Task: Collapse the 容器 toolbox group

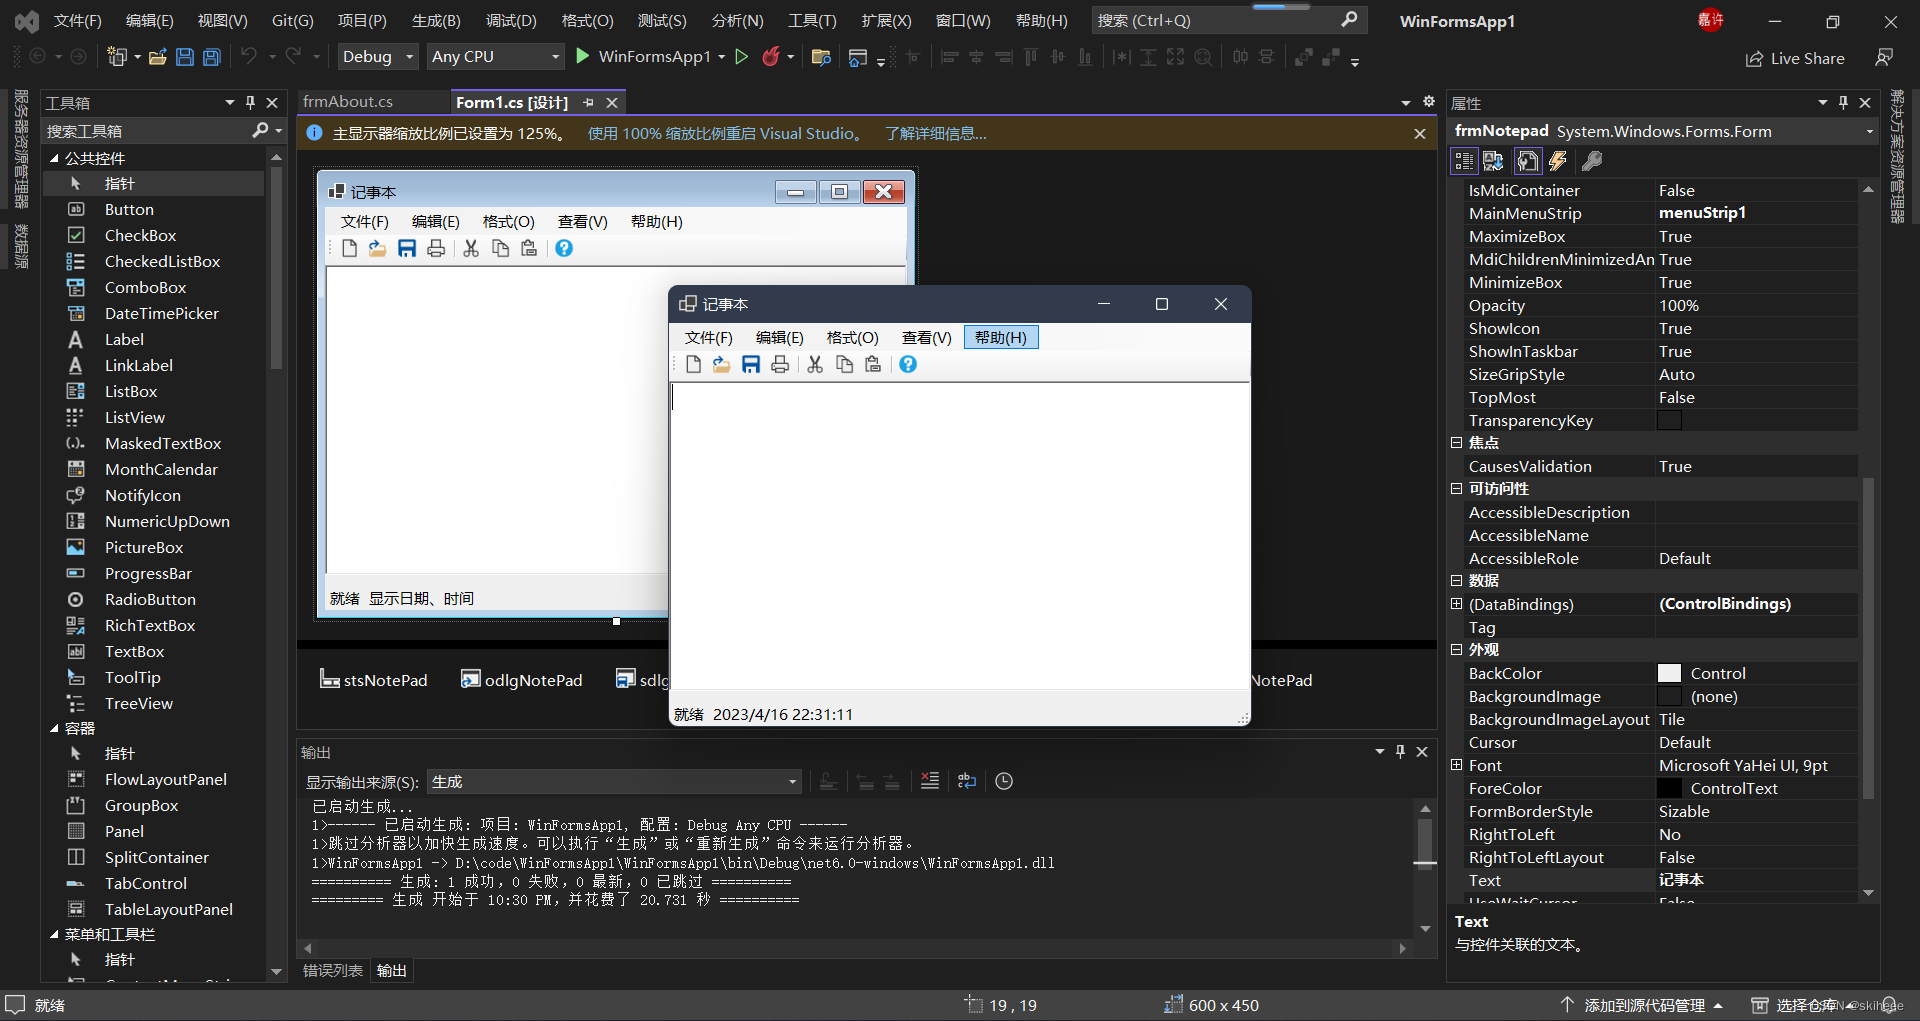Action: 54,728
